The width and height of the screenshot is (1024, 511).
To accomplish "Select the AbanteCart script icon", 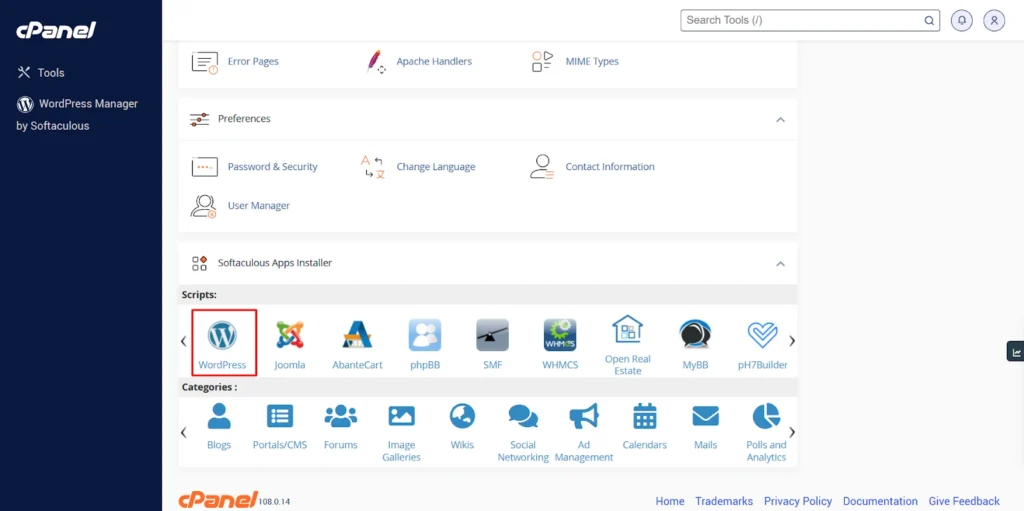I will (x=357, y=335).
